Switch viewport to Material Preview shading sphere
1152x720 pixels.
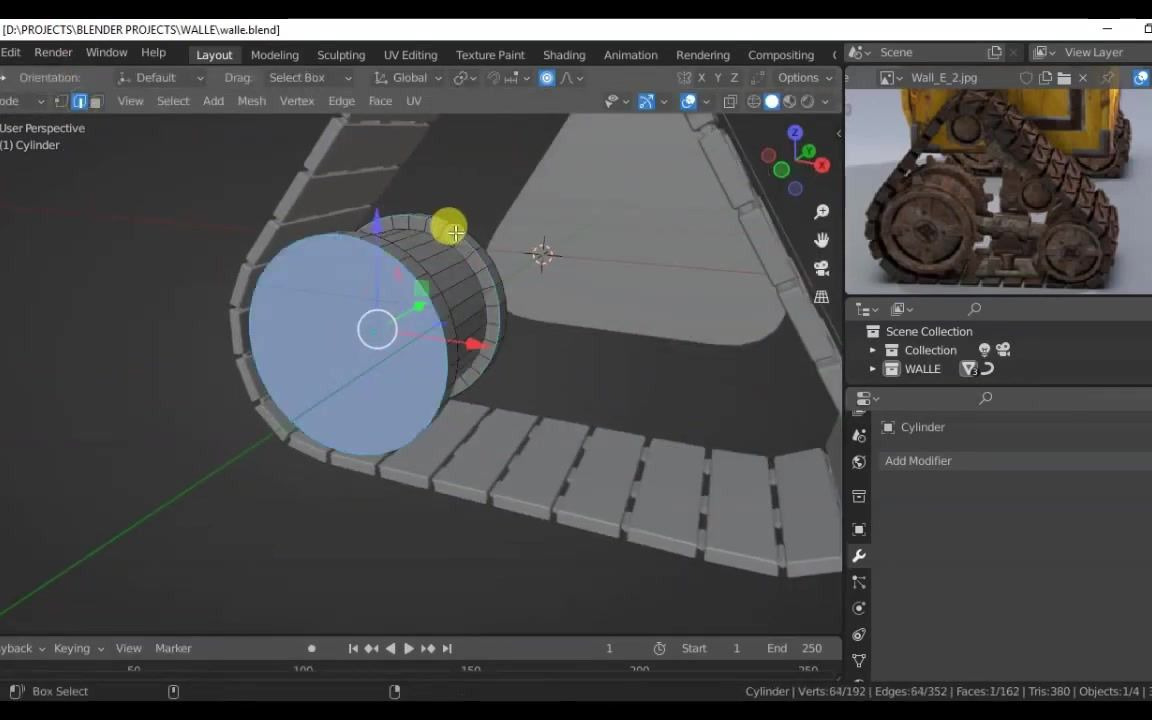[789, 101]
